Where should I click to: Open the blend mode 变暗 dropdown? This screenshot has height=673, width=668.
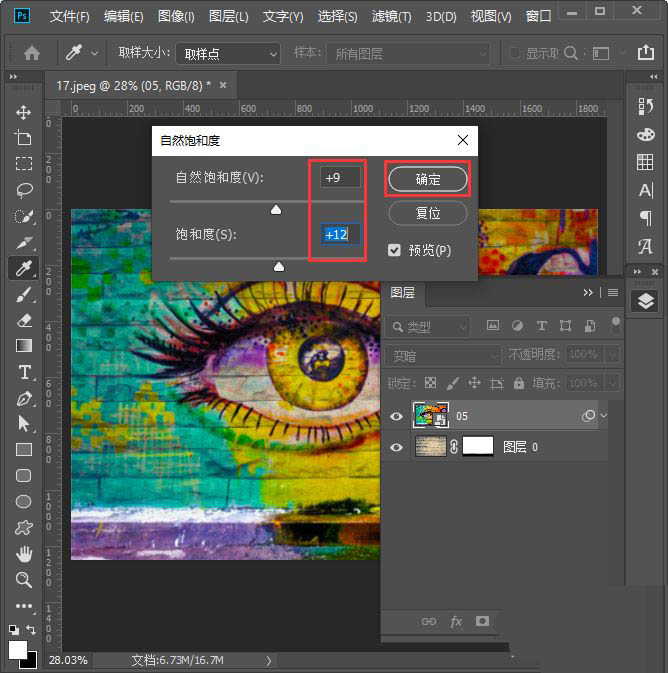click(x=443, y=356)
